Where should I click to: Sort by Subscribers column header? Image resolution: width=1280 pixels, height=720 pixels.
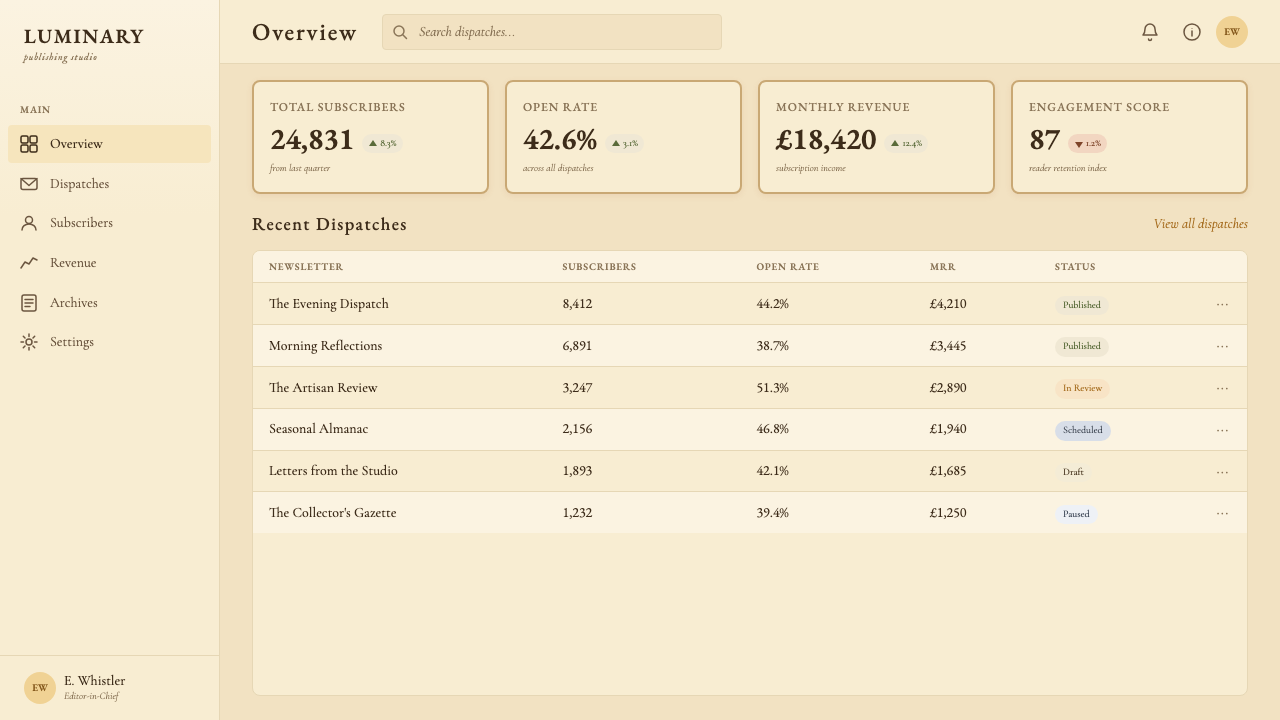click(599, 267)
